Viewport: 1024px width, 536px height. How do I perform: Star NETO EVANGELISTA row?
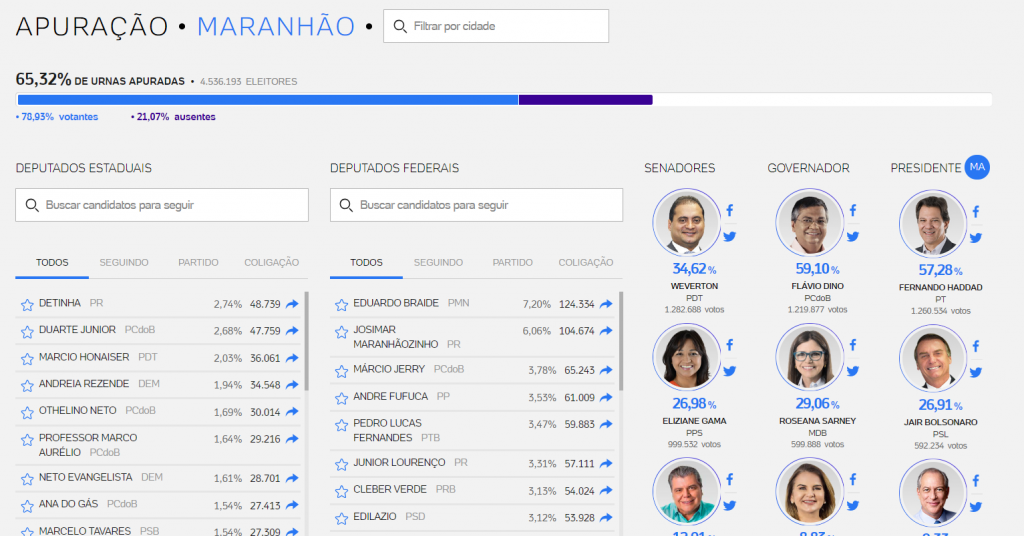coord(27,479)
